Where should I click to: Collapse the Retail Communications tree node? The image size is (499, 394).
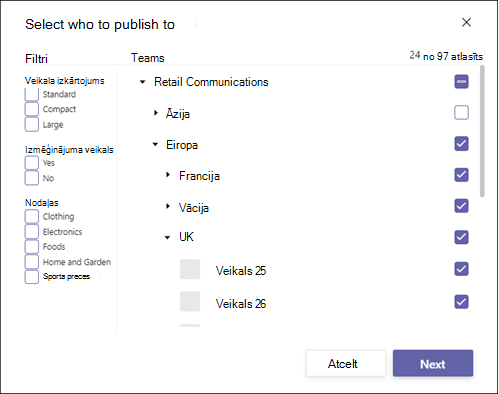coord(143,82)
